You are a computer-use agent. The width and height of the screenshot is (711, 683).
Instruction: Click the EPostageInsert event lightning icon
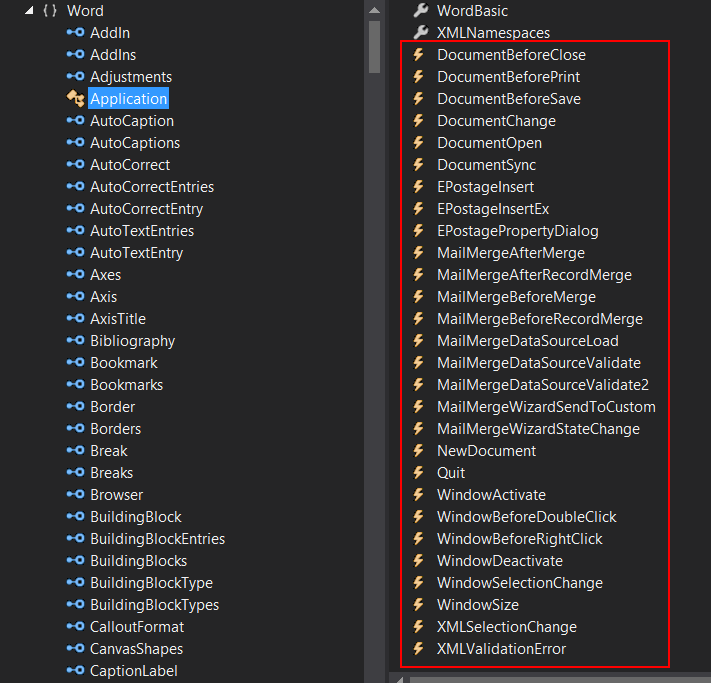tap(419, 186)
